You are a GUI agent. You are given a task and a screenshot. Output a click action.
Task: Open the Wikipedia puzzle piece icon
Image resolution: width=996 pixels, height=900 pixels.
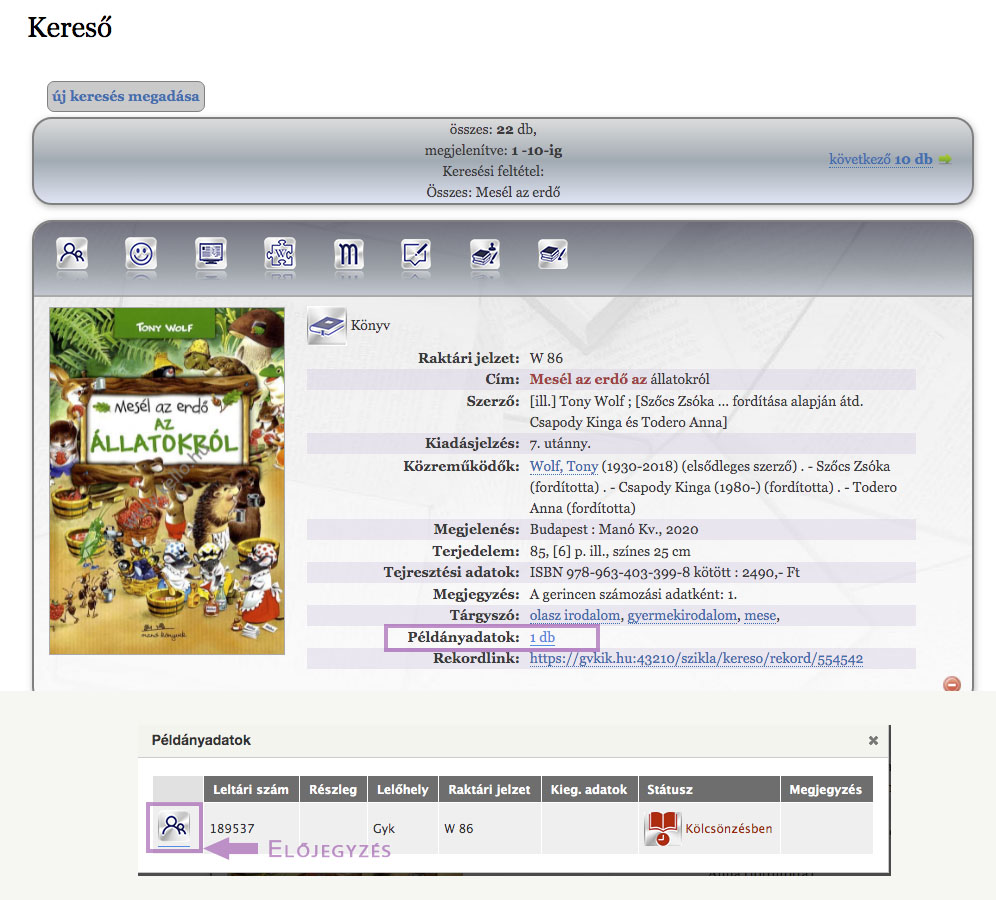pyautogui.click(x=279, y=253)
